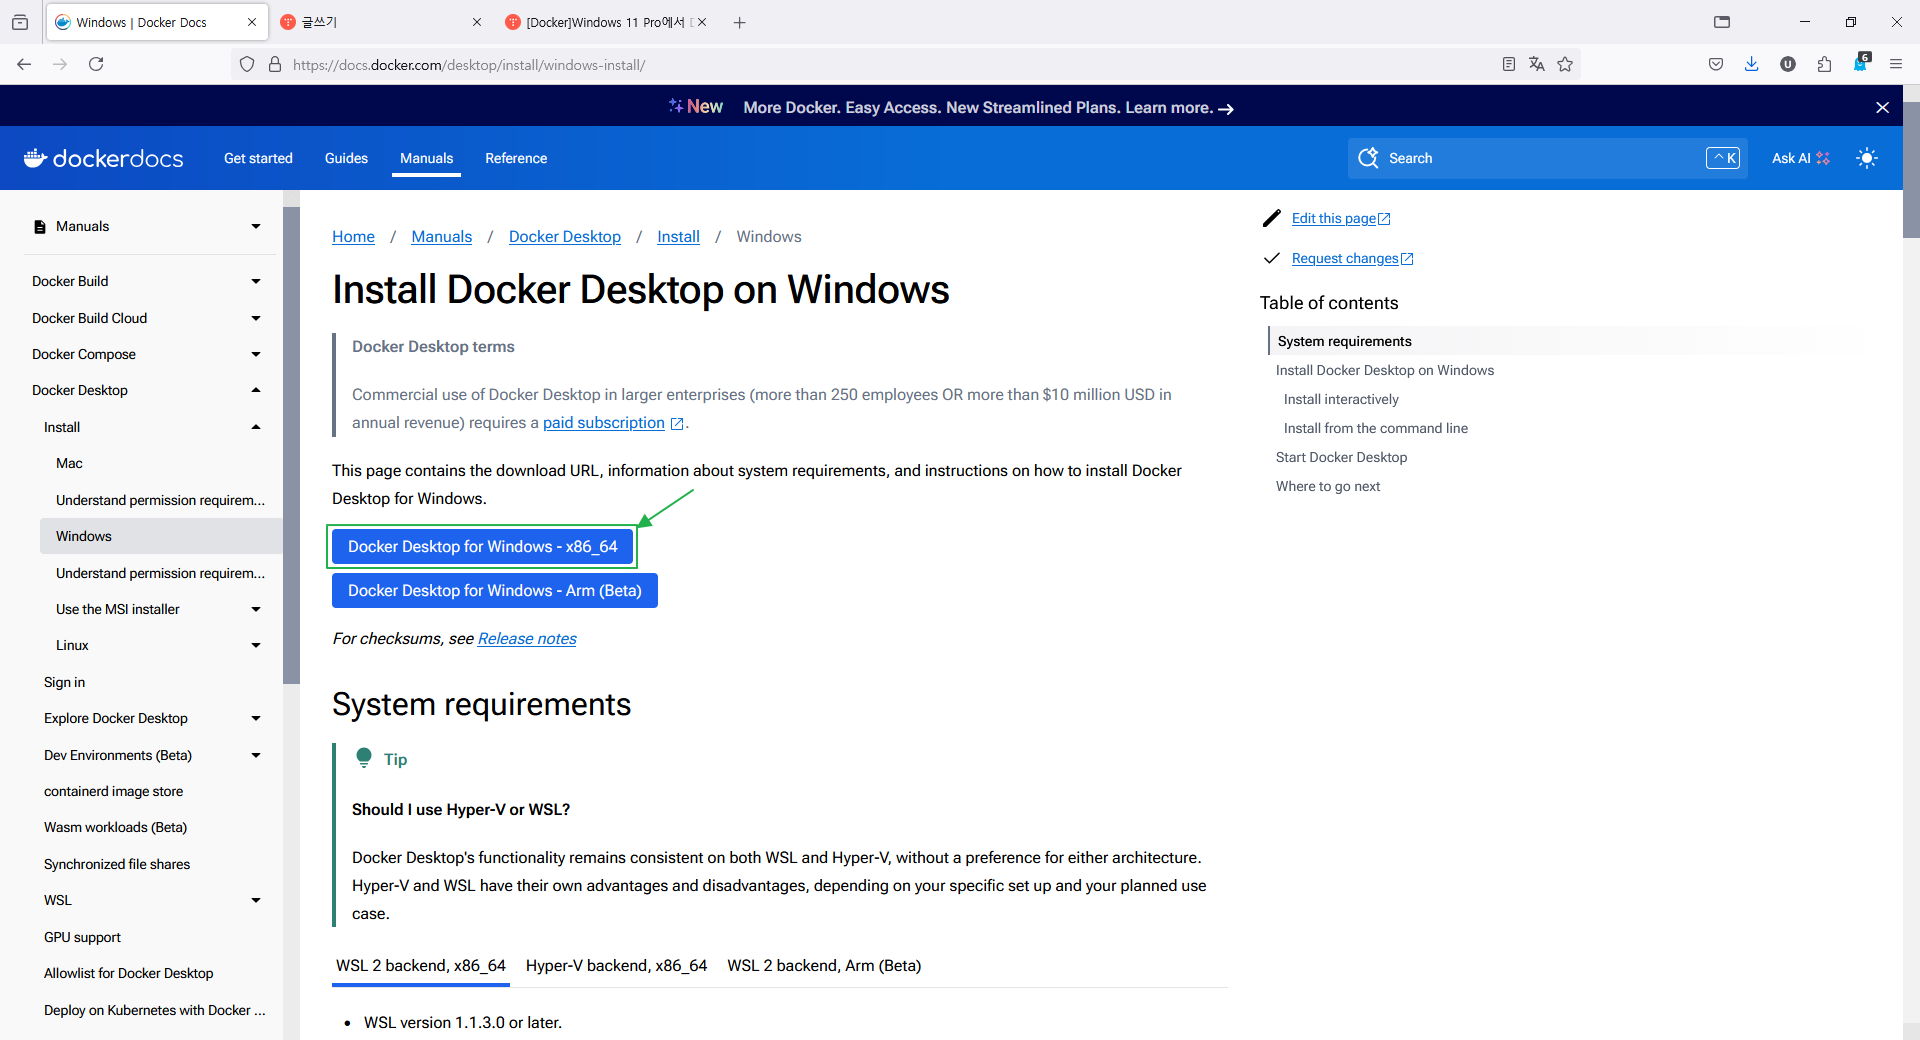
Task: Click the dockerdocs logo
Action: pyautogui.click(x=104, y=158)
